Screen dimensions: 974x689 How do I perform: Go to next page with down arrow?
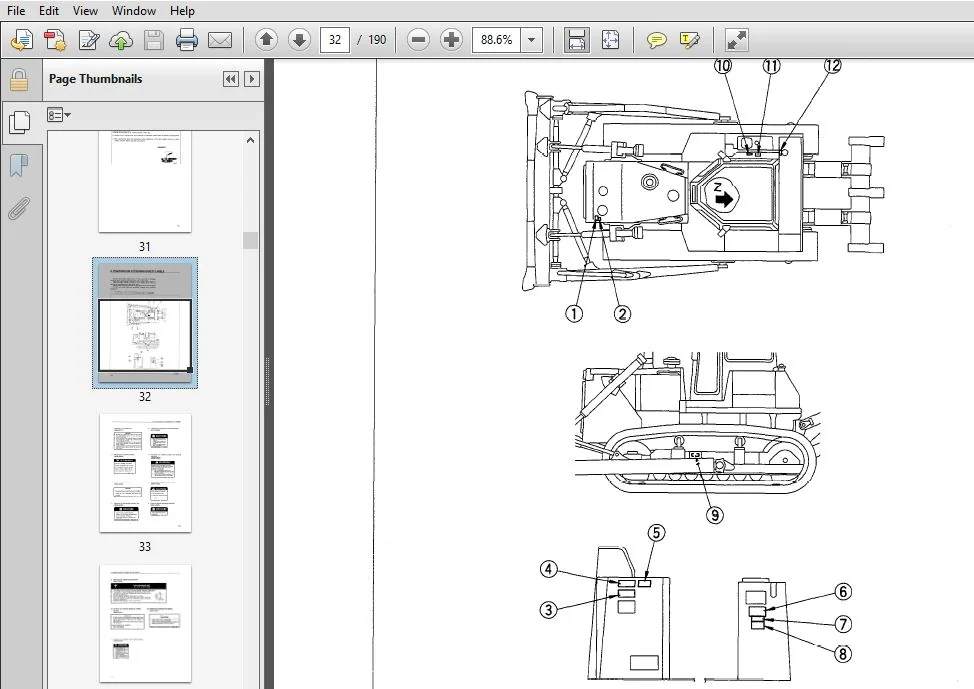point(299,40)
